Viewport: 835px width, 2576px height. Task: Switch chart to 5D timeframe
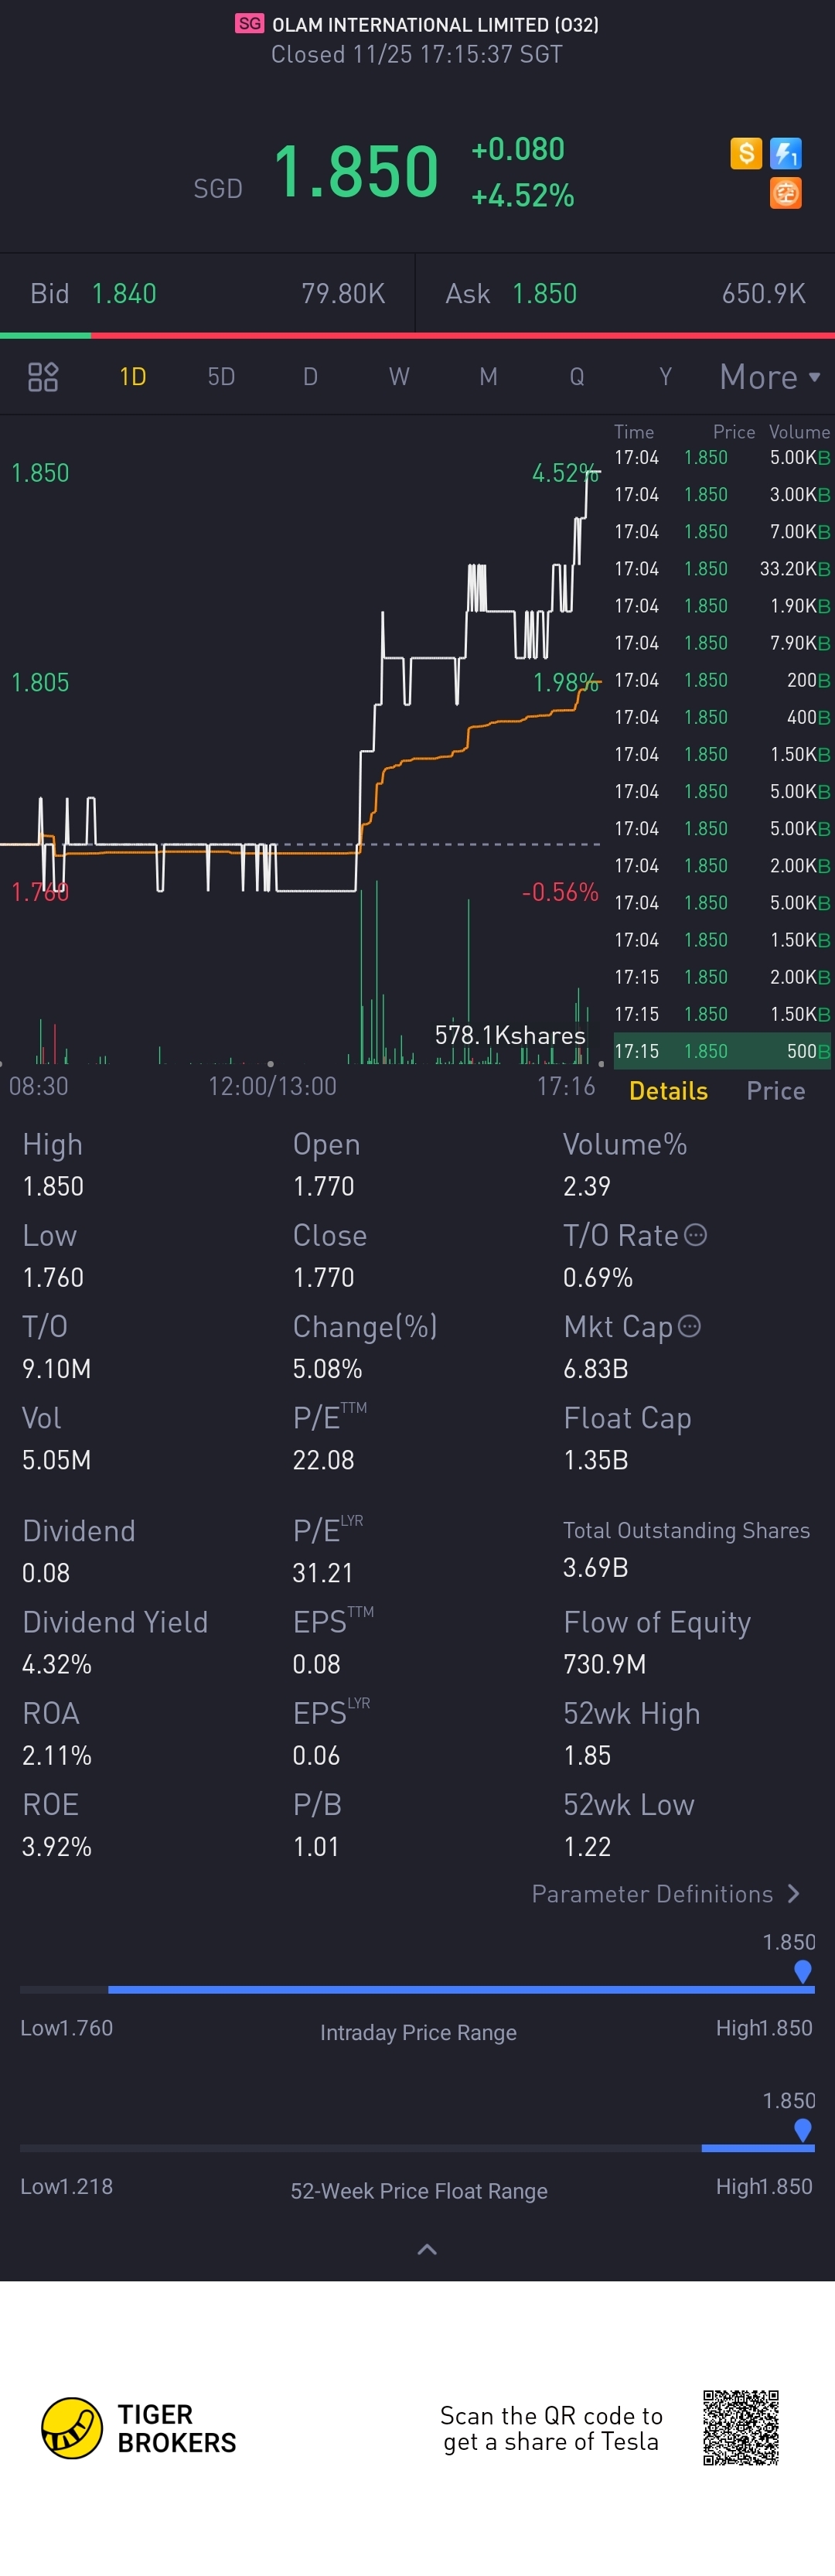[221, 377]
